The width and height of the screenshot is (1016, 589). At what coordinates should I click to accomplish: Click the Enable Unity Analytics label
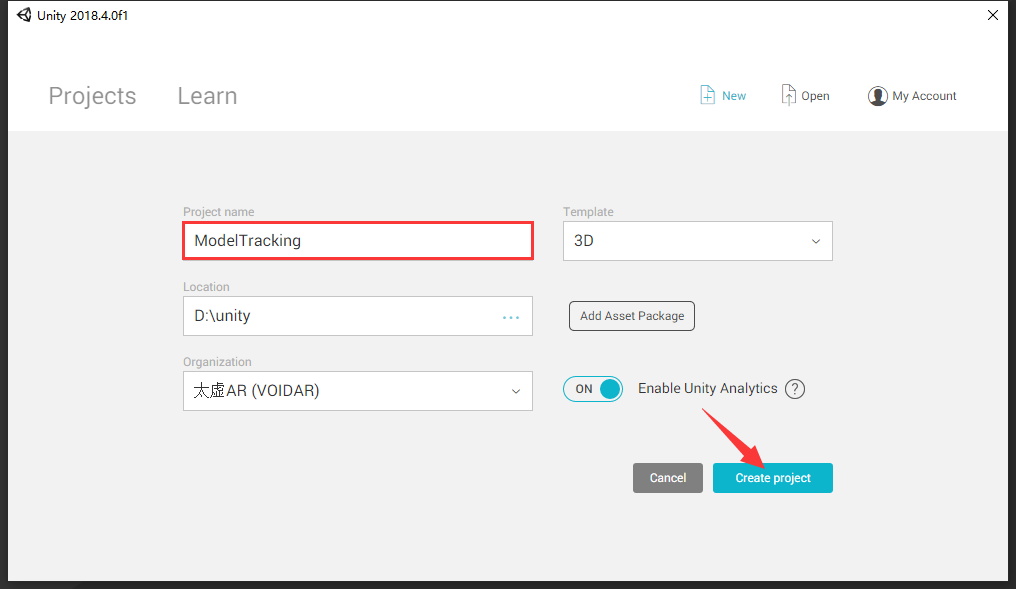pos(708,388)
